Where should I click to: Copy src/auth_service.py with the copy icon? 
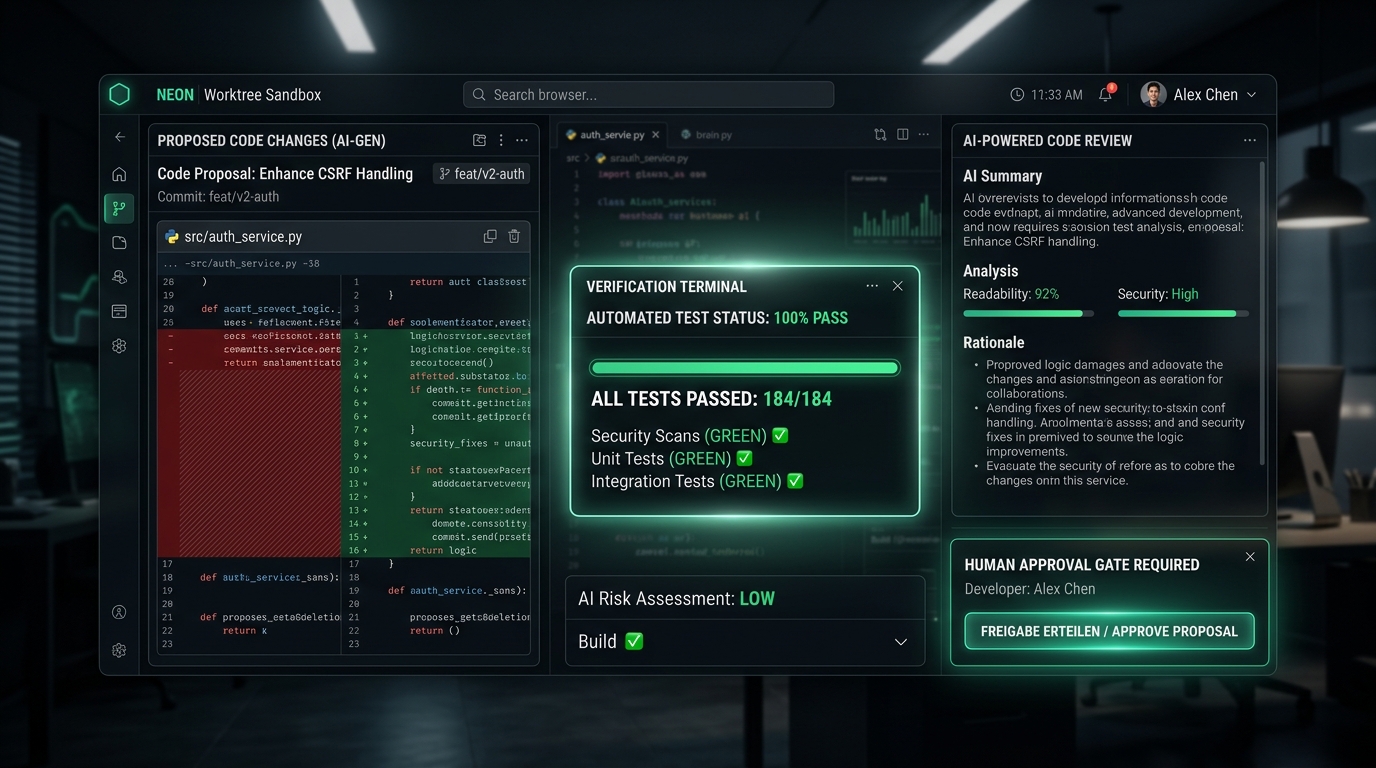point(490,237)
